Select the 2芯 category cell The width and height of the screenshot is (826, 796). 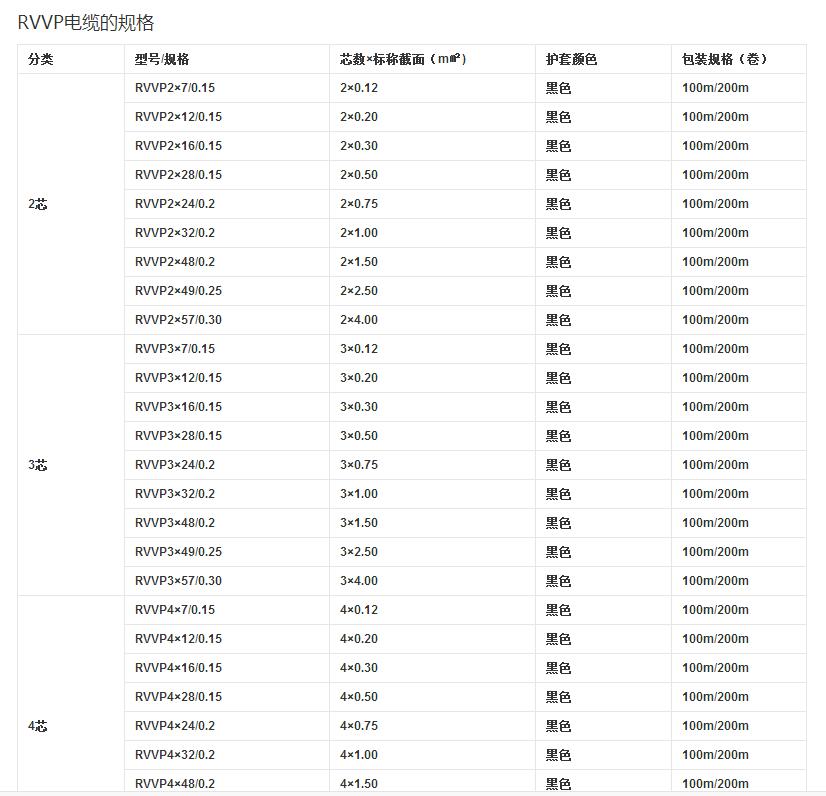pos(38,204)
